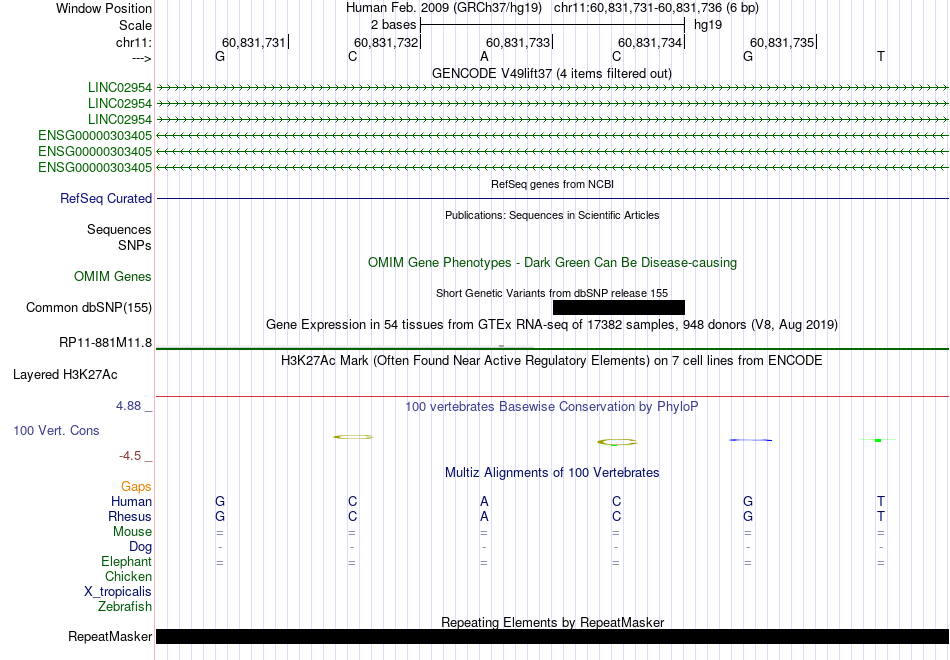Click the Common dbSNP(155) label
This screenshot has height=660, width=950.
click(x=88, y=307)
